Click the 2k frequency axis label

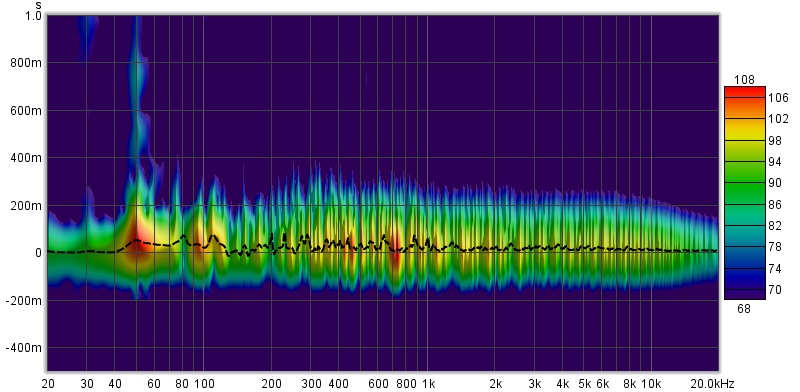pos(495,384)
